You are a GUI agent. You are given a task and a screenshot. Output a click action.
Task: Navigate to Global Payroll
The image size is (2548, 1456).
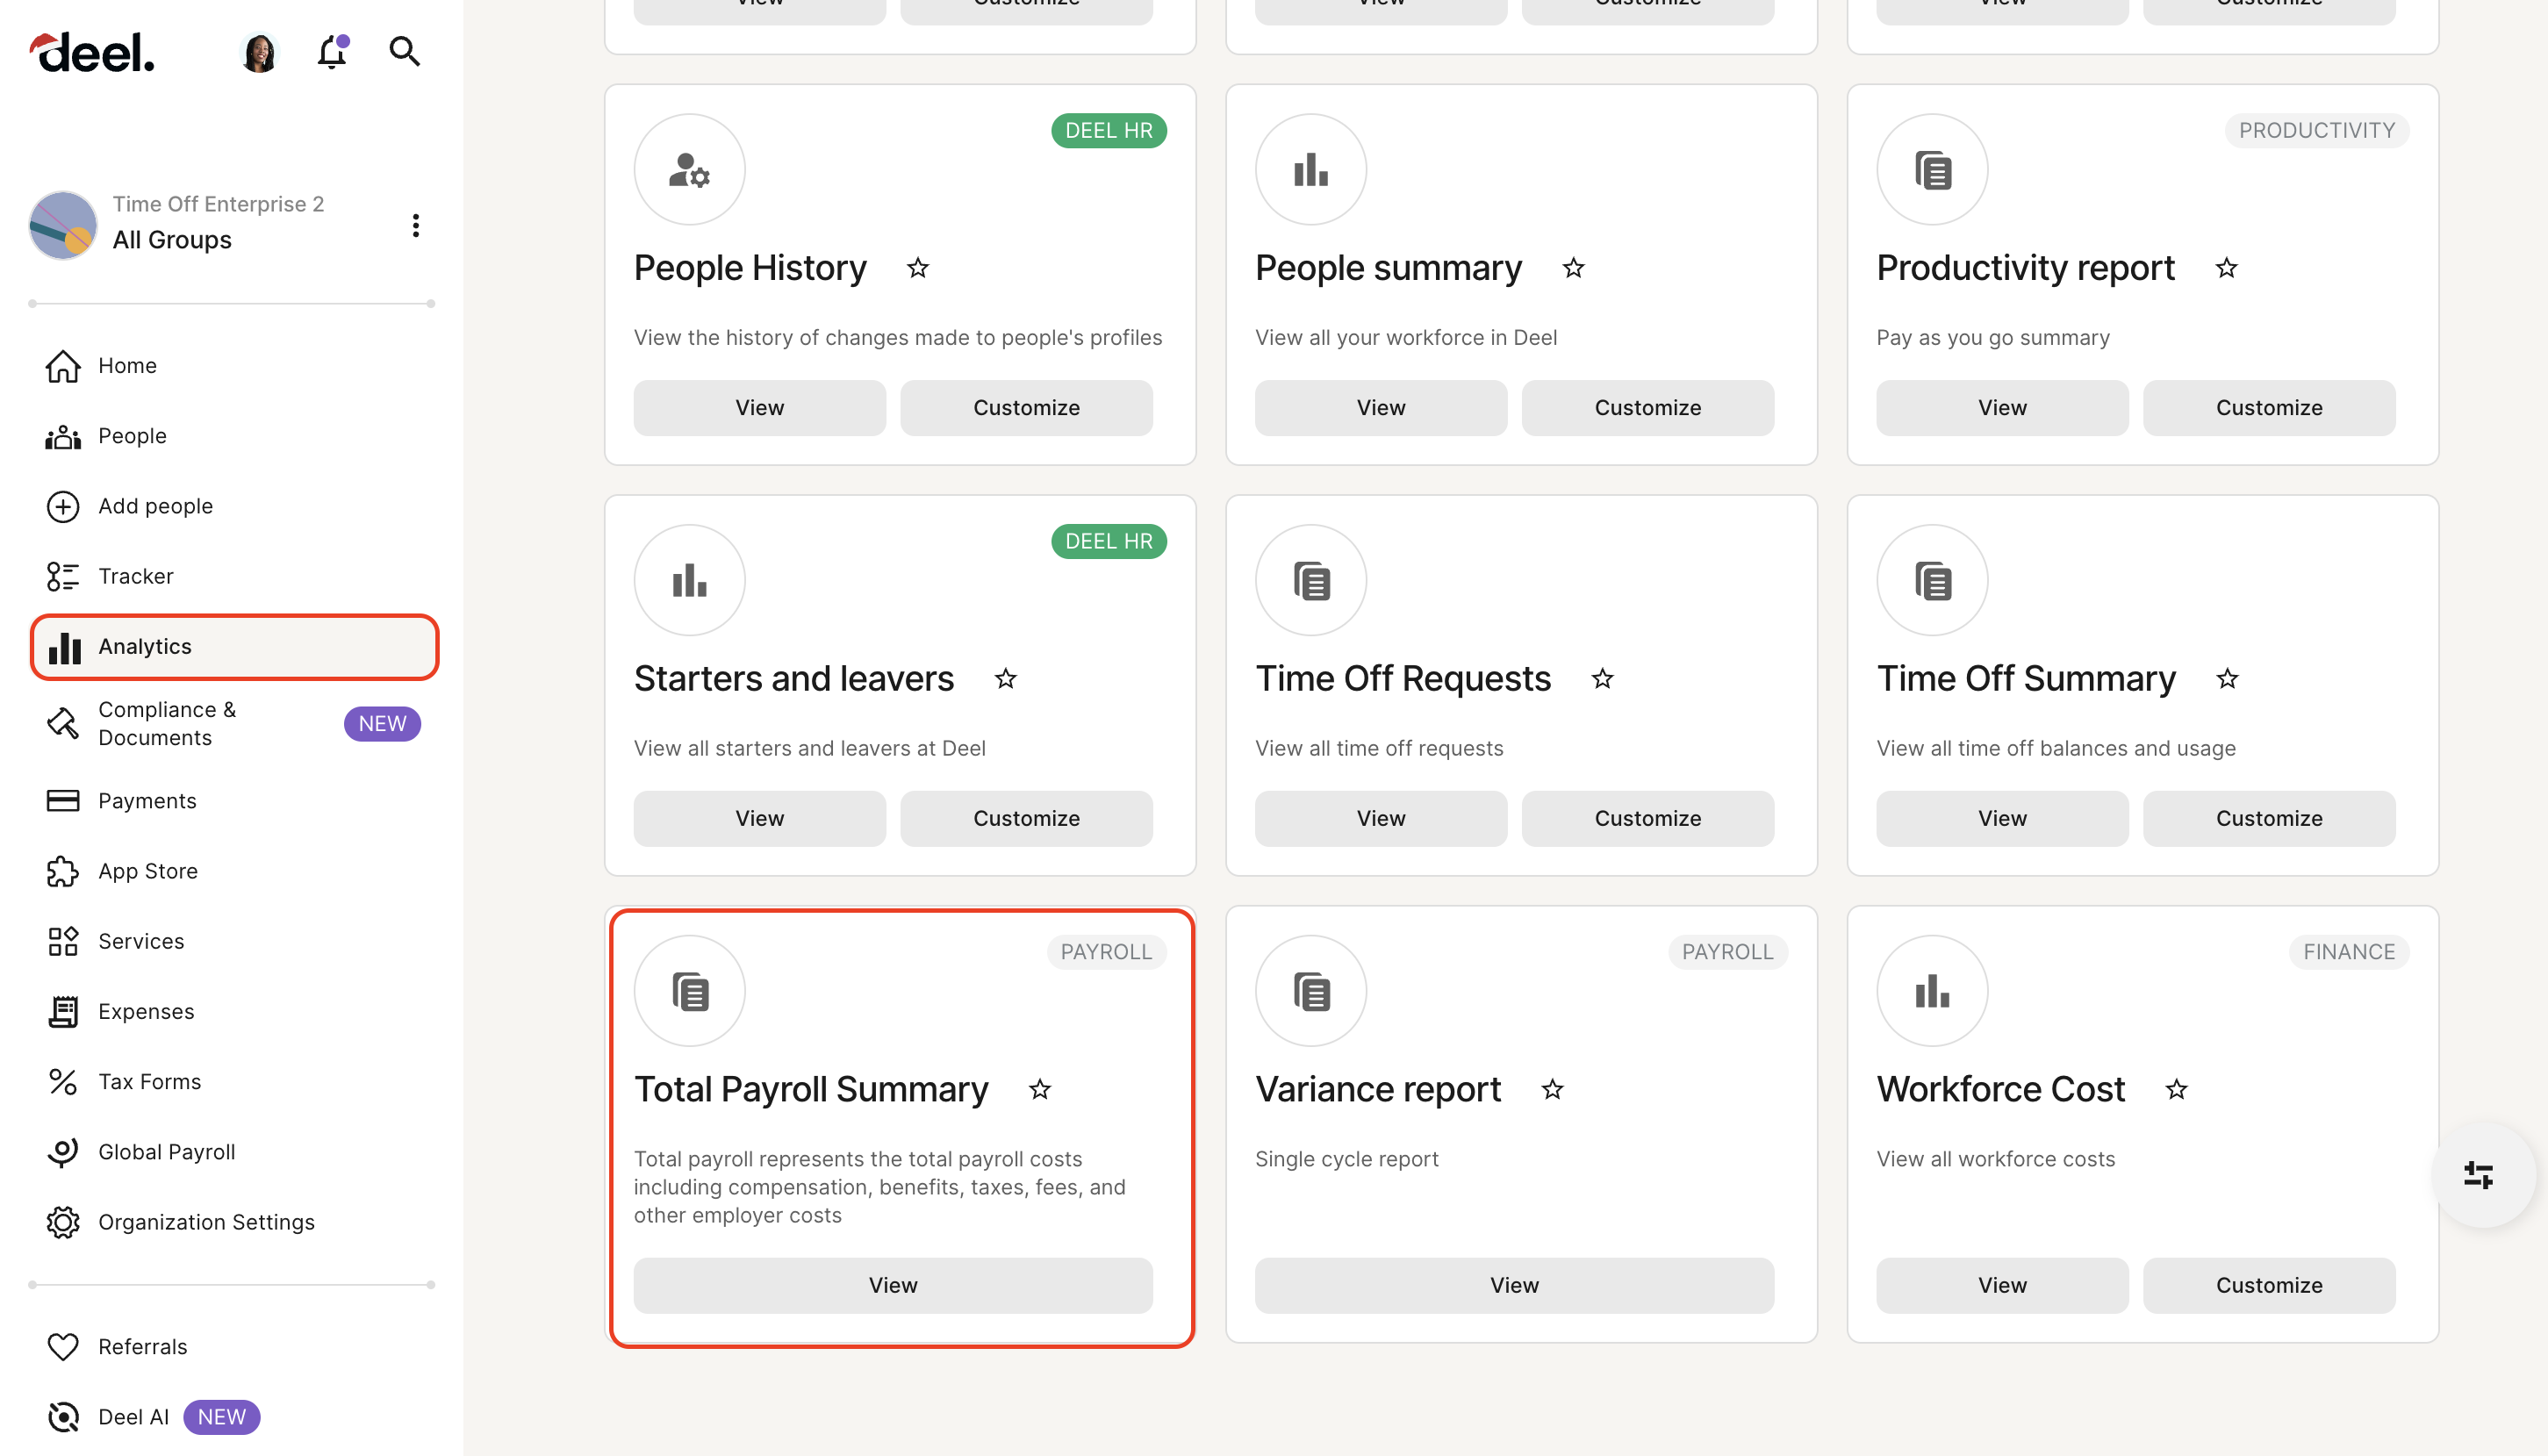pos(166,1151)
